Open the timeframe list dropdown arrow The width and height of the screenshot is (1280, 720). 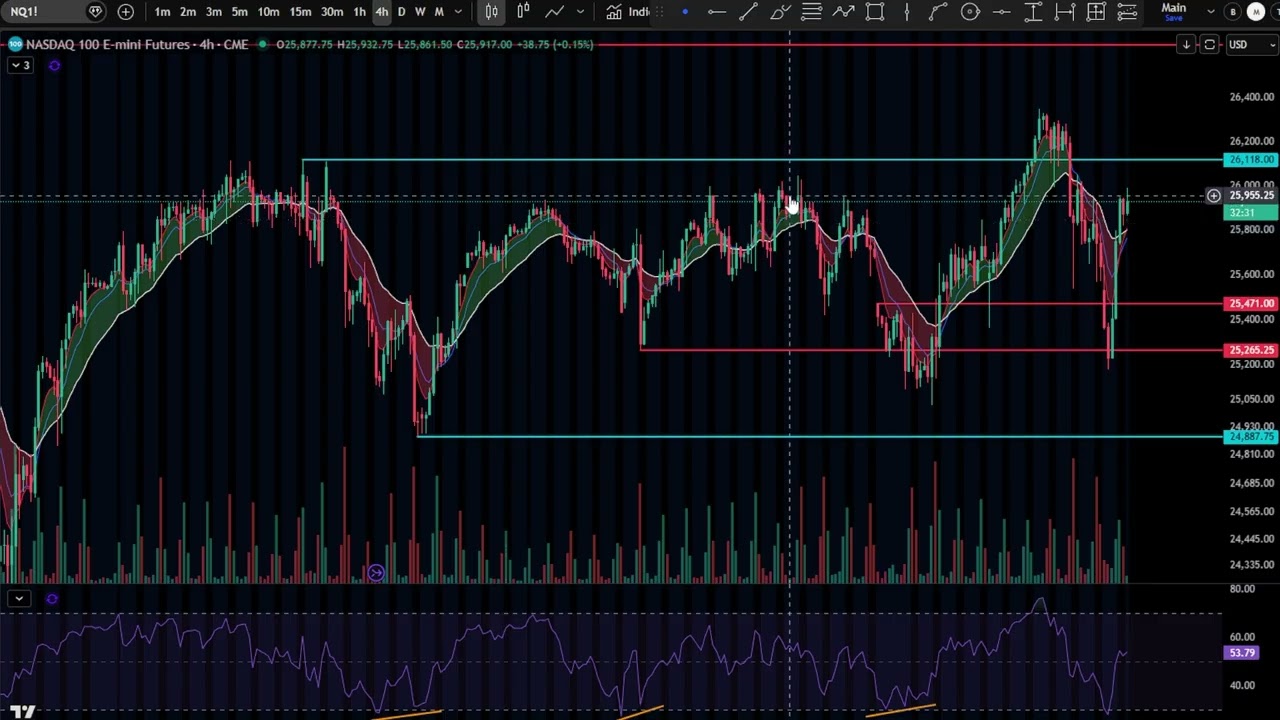(x=459, y=12)
